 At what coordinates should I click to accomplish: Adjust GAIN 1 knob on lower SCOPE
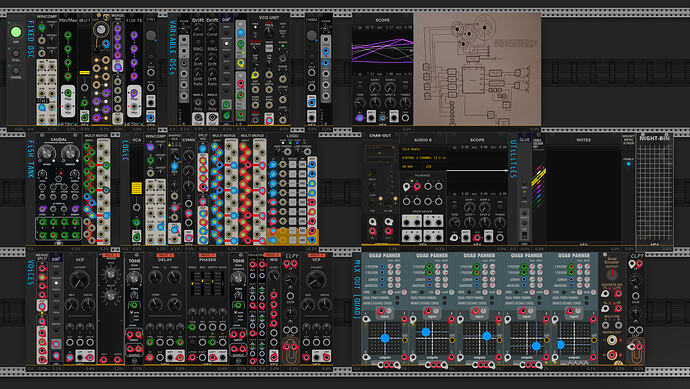pos(470,208)
